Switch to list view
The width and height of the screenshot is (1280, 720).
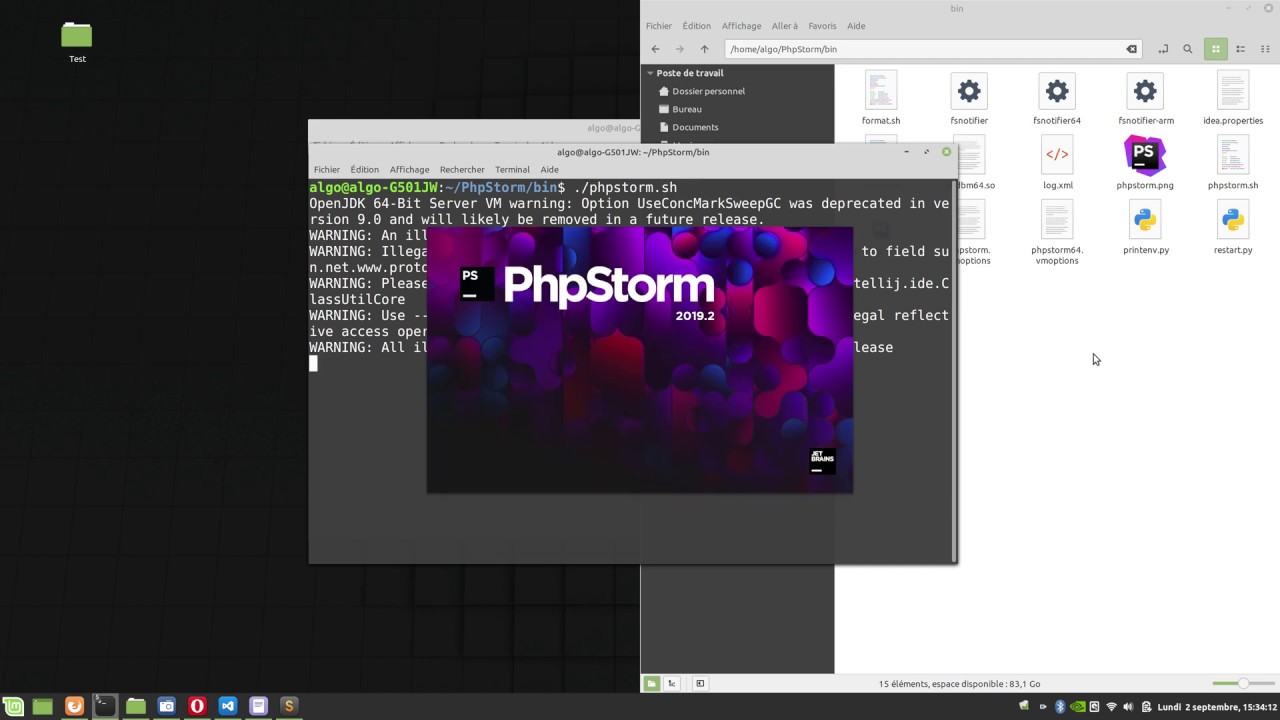point(1240,49)
